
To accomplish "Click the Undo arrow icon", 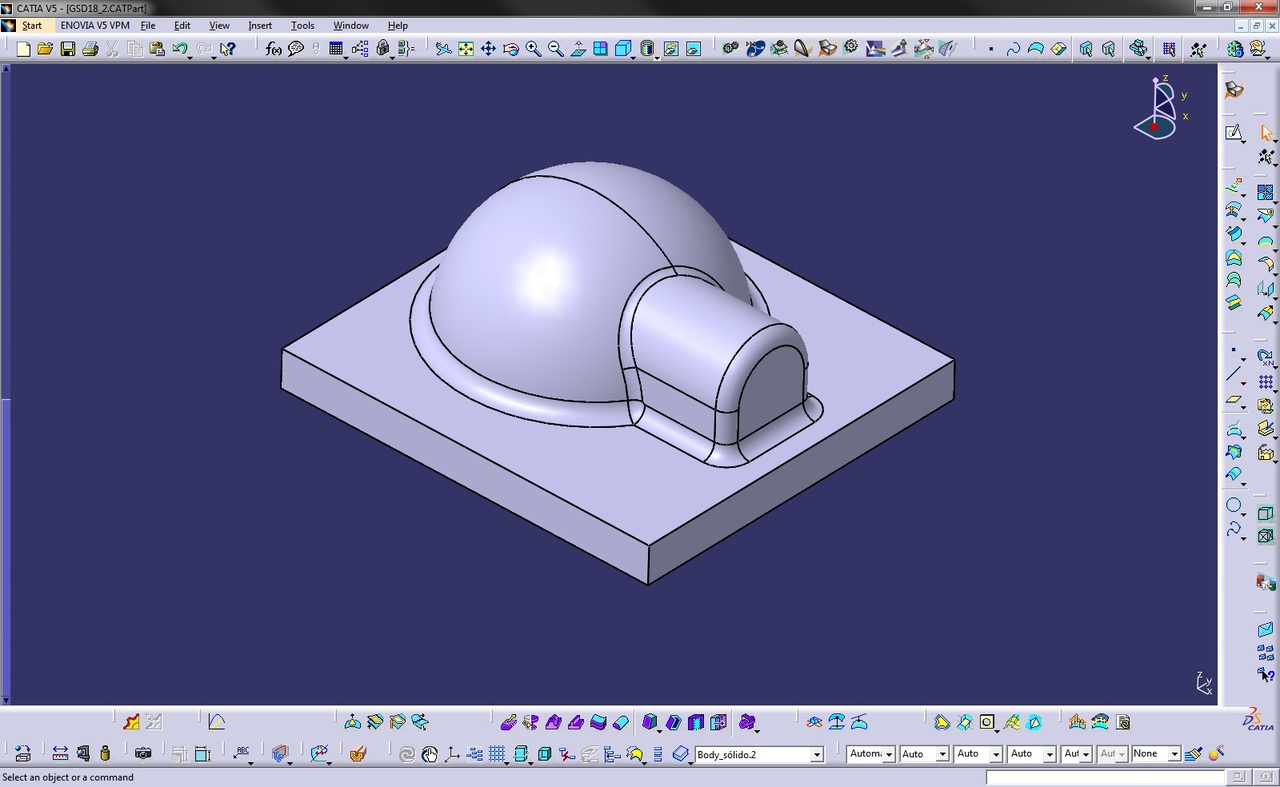I will (x=179, y=48).
